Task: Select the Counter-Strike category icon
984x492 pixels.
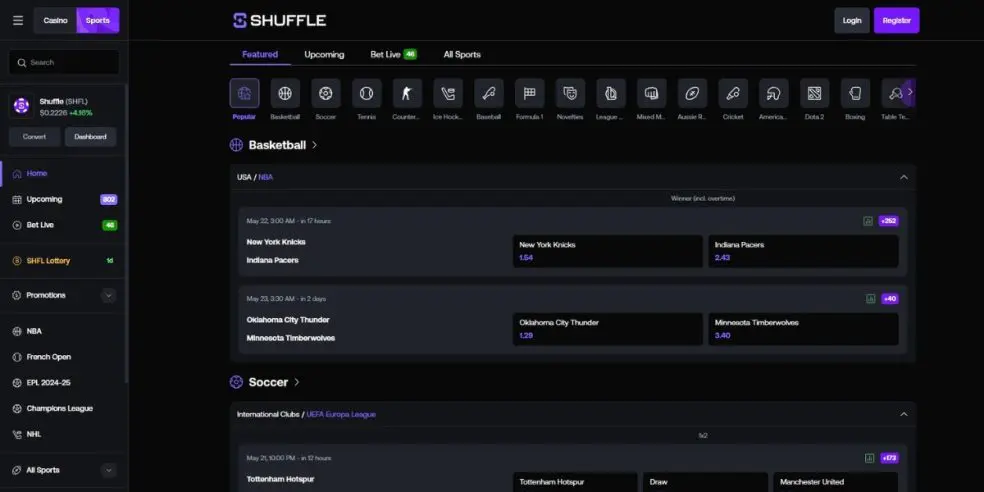Action: [x=407, y=94]
